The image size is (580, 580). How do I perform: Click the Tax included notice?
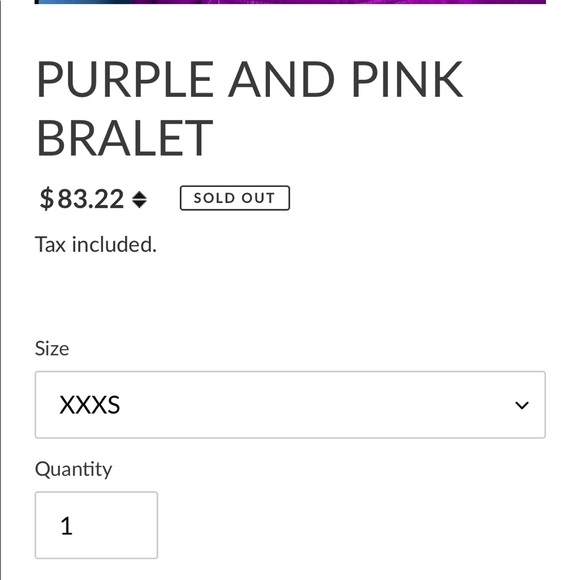(96, 245)
